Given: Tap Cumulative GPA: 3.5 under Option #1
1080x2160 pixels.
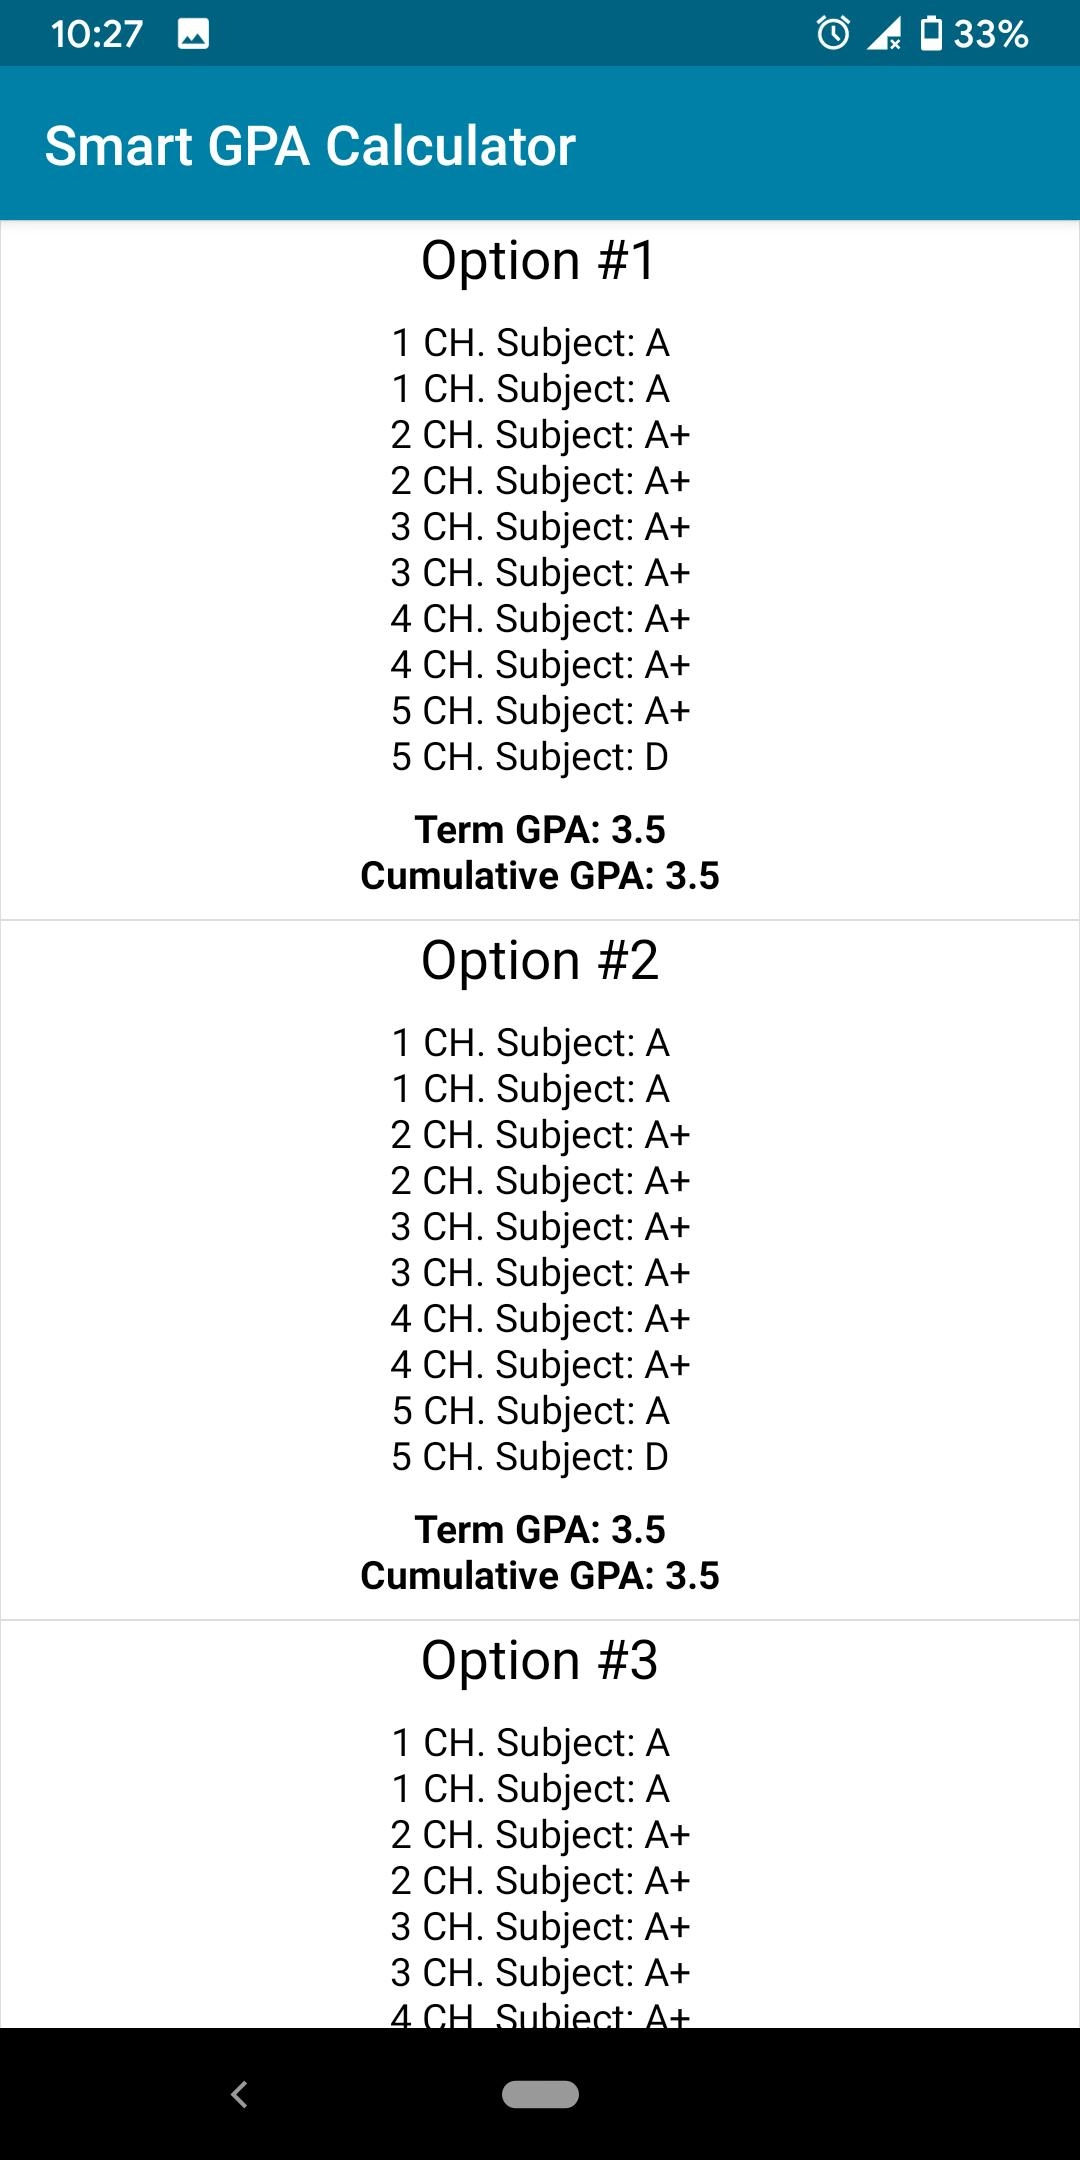Looking at the screenshot, I should pyautogui.click(x=540, y=876).
